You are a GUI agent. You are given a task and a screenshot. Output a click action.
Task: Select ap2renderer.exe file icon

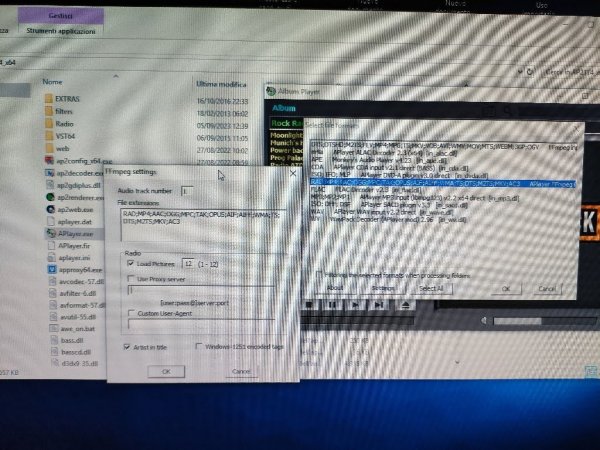(50, 197)
